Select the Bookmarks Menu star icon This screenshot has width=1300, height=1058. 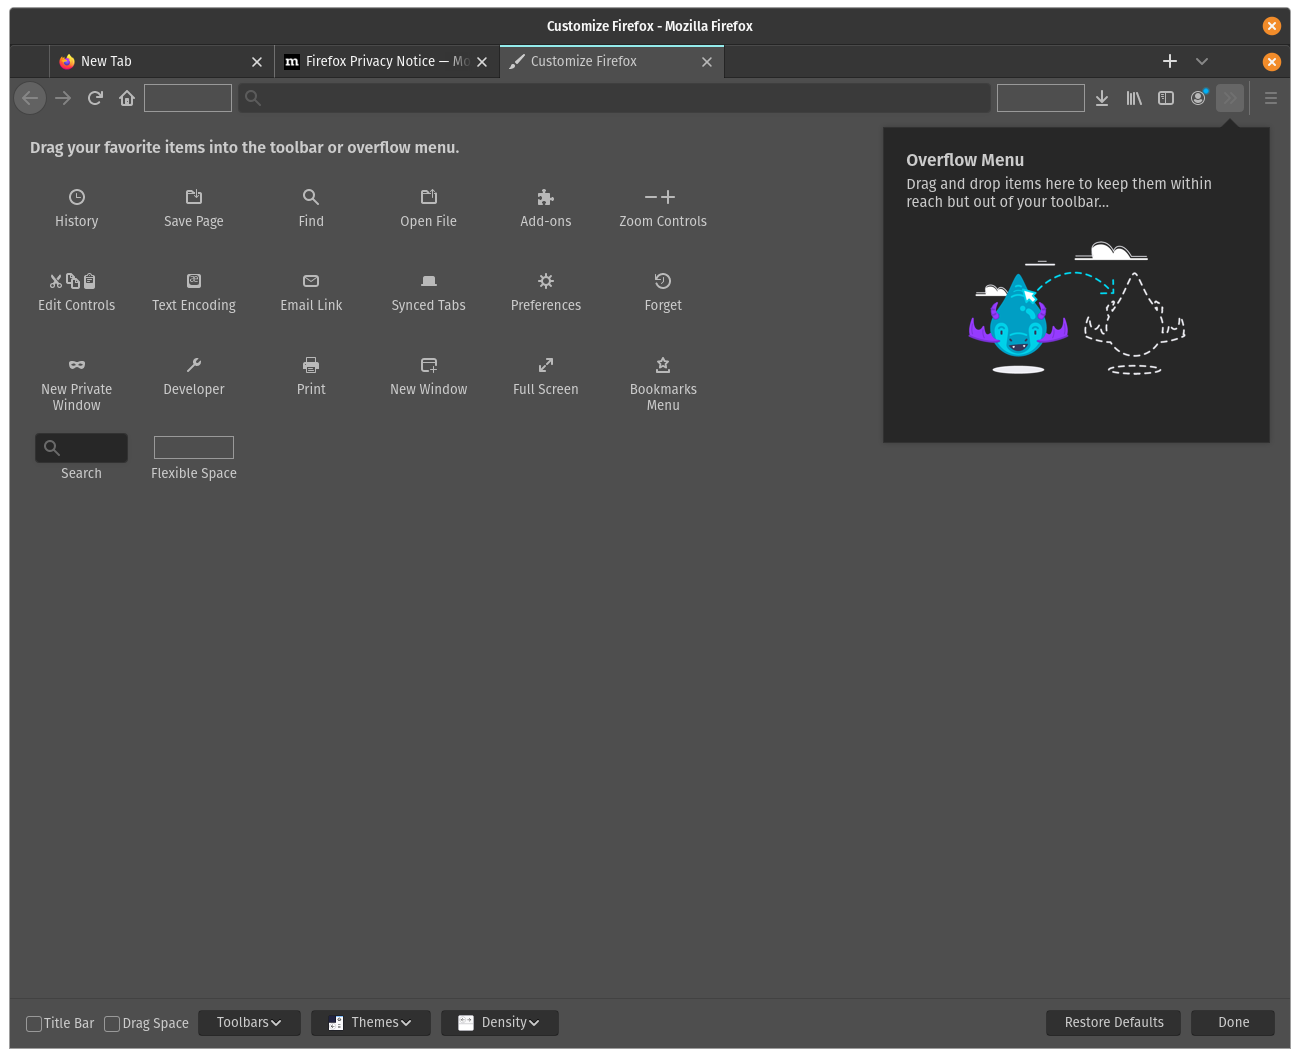[x=663, y=365]
